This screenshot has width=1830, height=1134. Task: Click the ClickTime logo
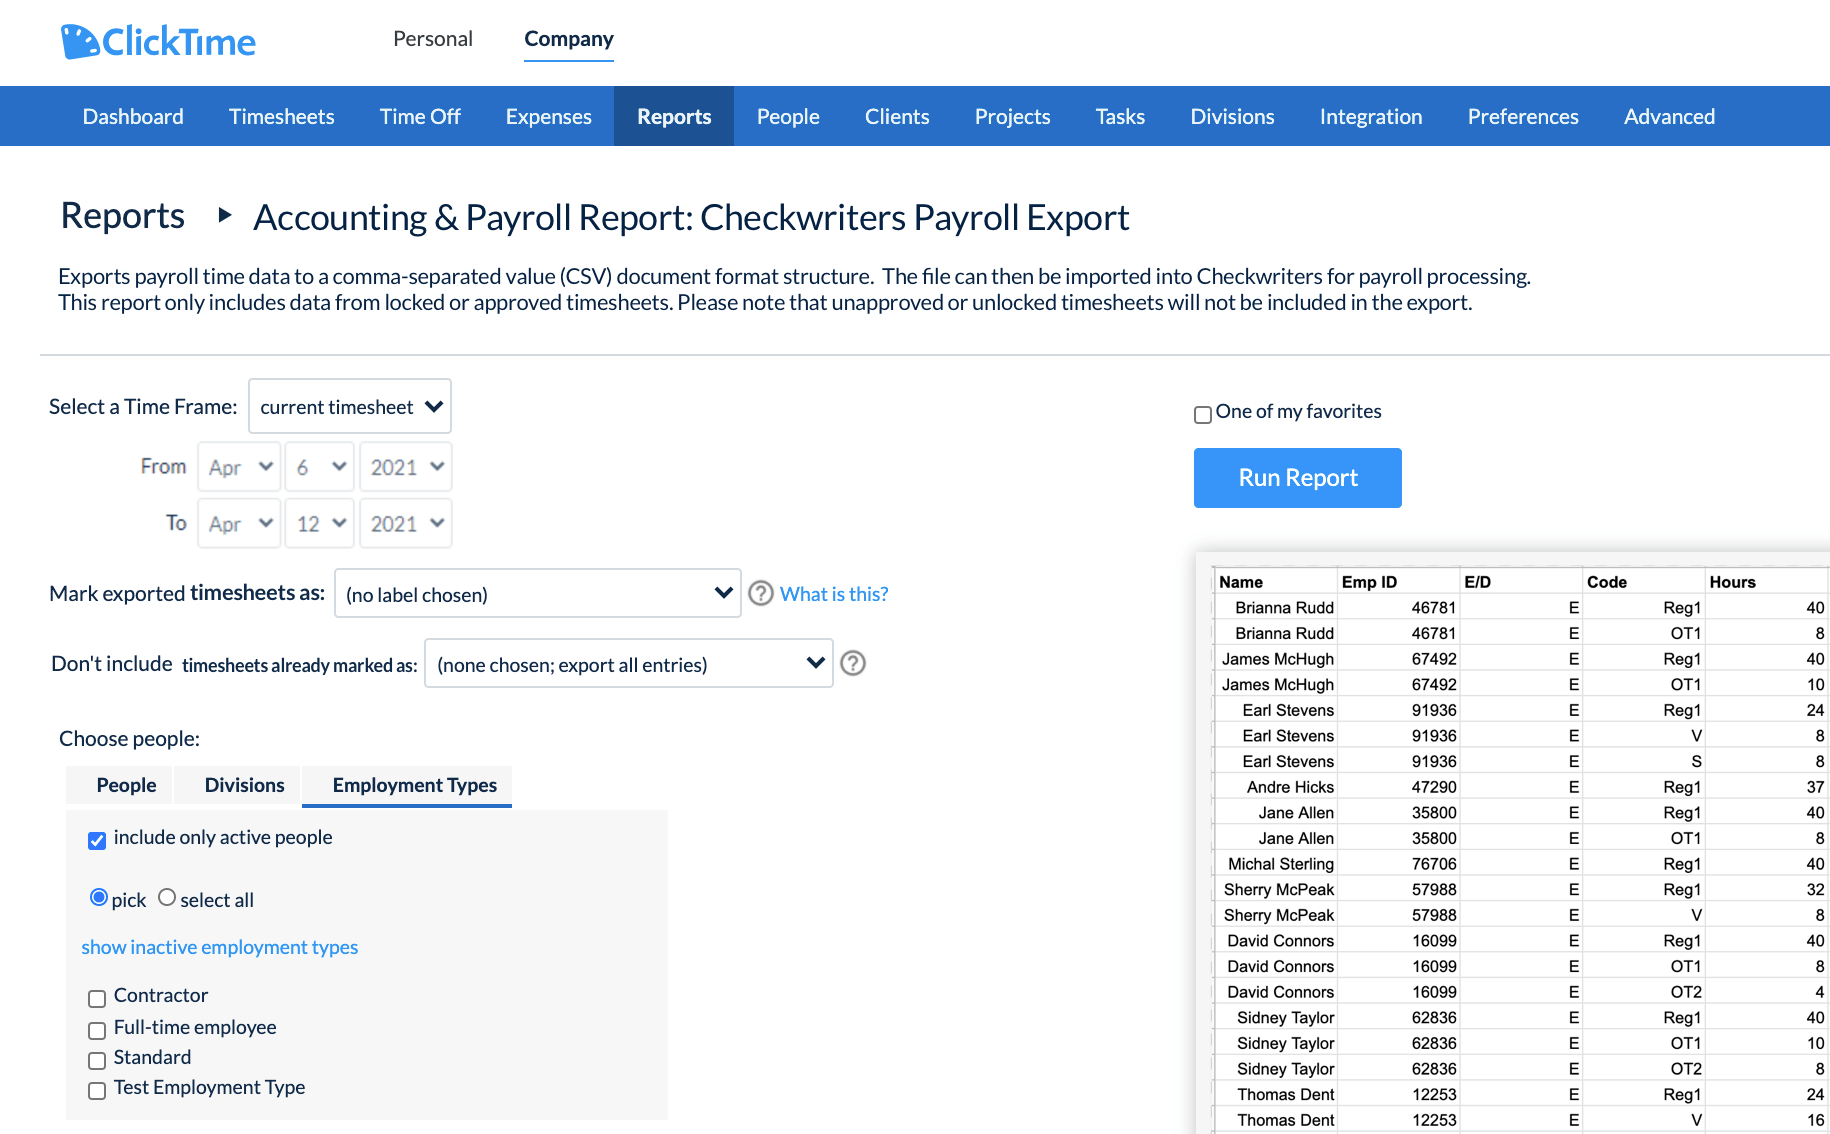158,41
